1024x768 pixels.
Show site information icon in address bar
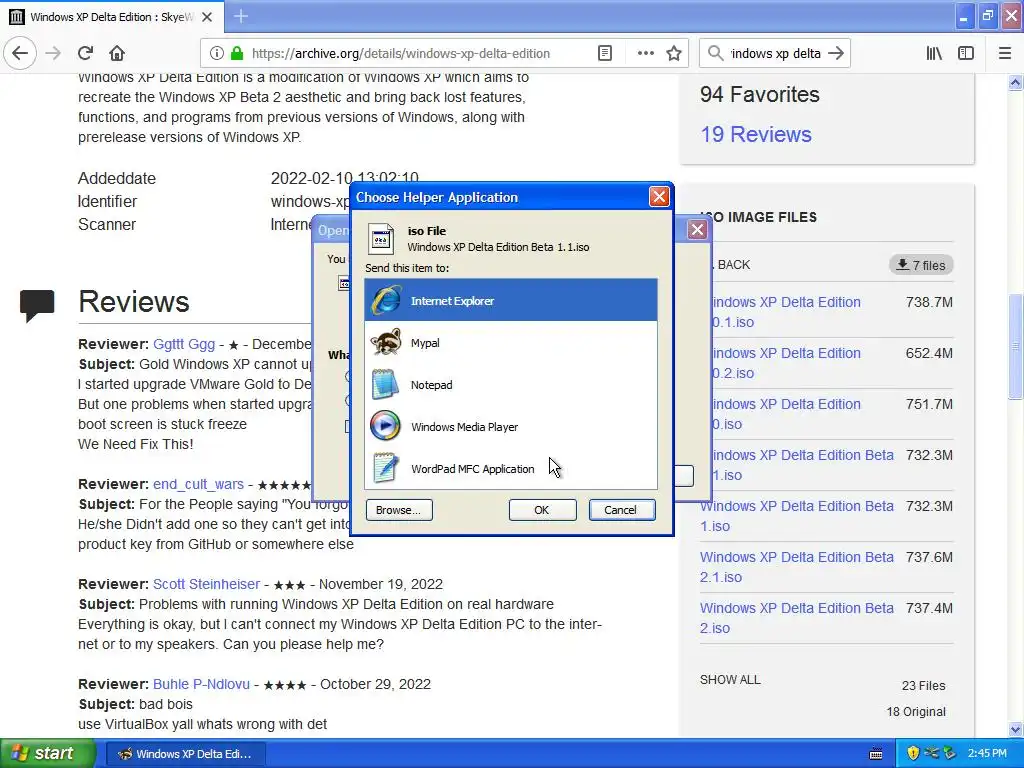point(217,54)
